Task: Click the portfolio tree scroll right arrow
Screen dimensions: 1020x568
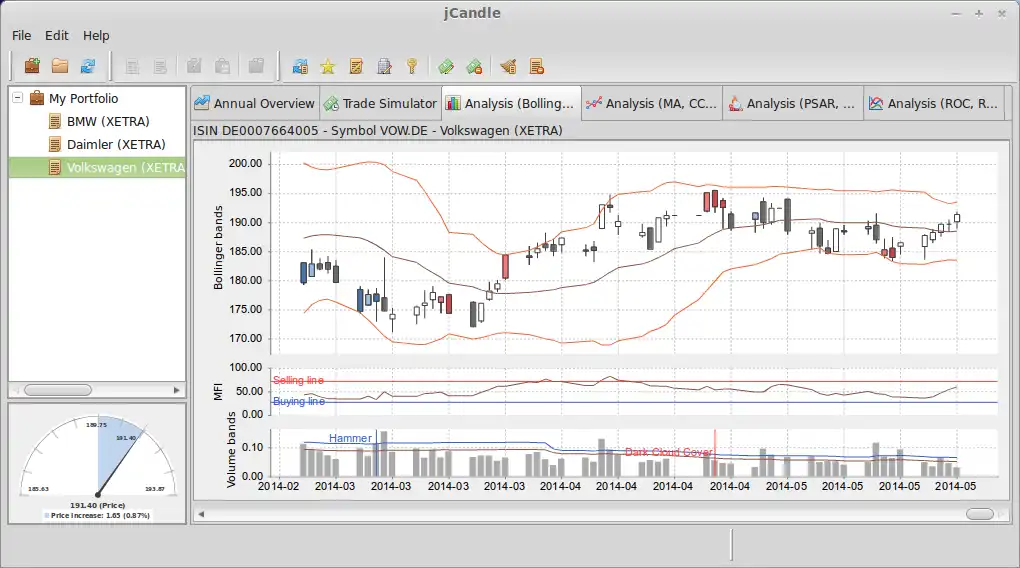Action: tap(176, 390)
